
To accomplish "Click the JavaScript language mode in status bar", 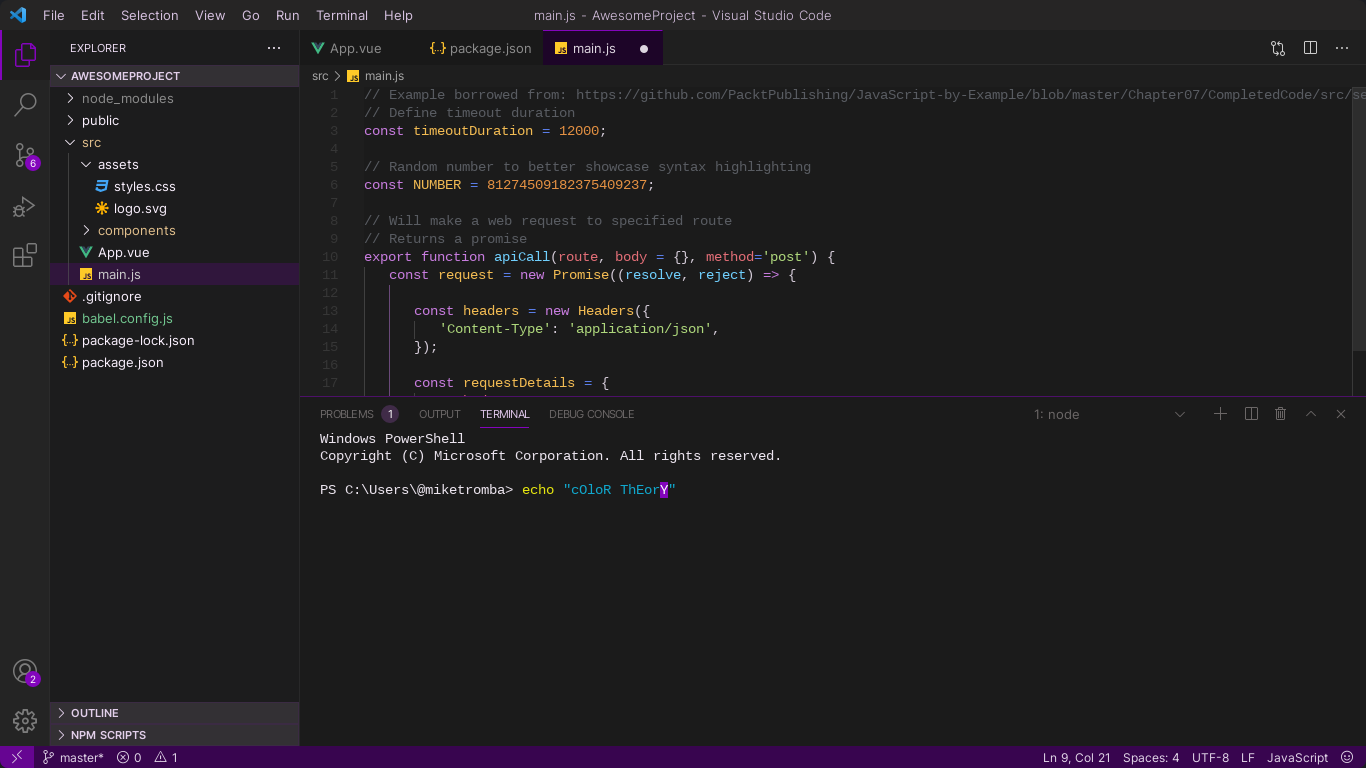I will (x=1297, y=757).
